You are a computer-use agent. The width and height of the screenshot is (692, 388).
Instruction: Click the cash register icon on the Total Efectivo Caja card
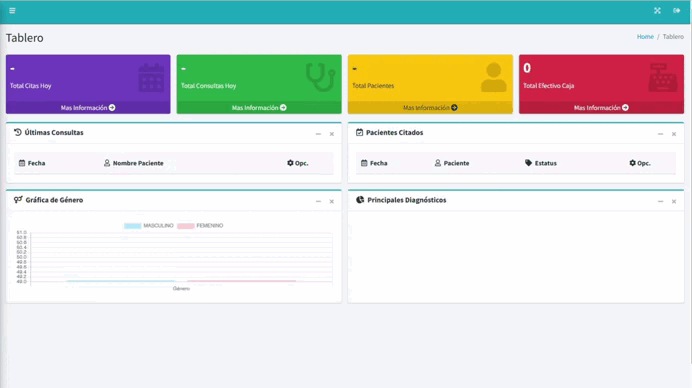click(663, 77)
